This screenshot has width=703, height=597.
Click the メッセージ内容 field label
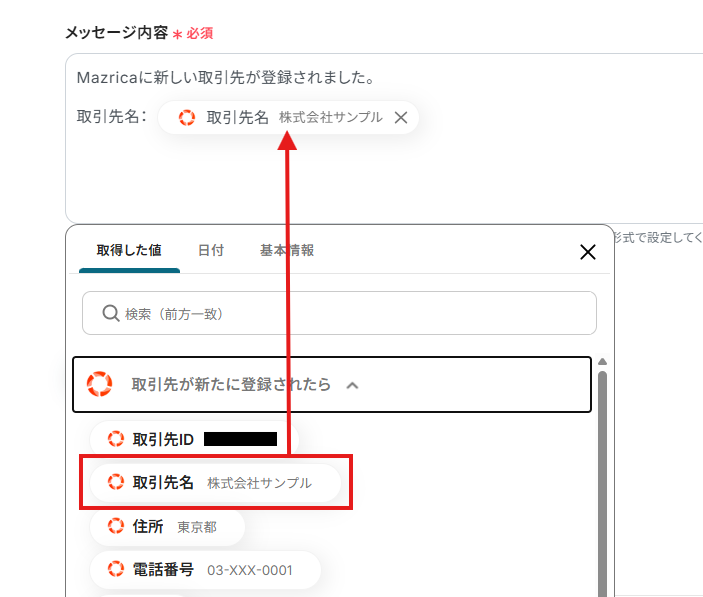(x=117, y=33)
